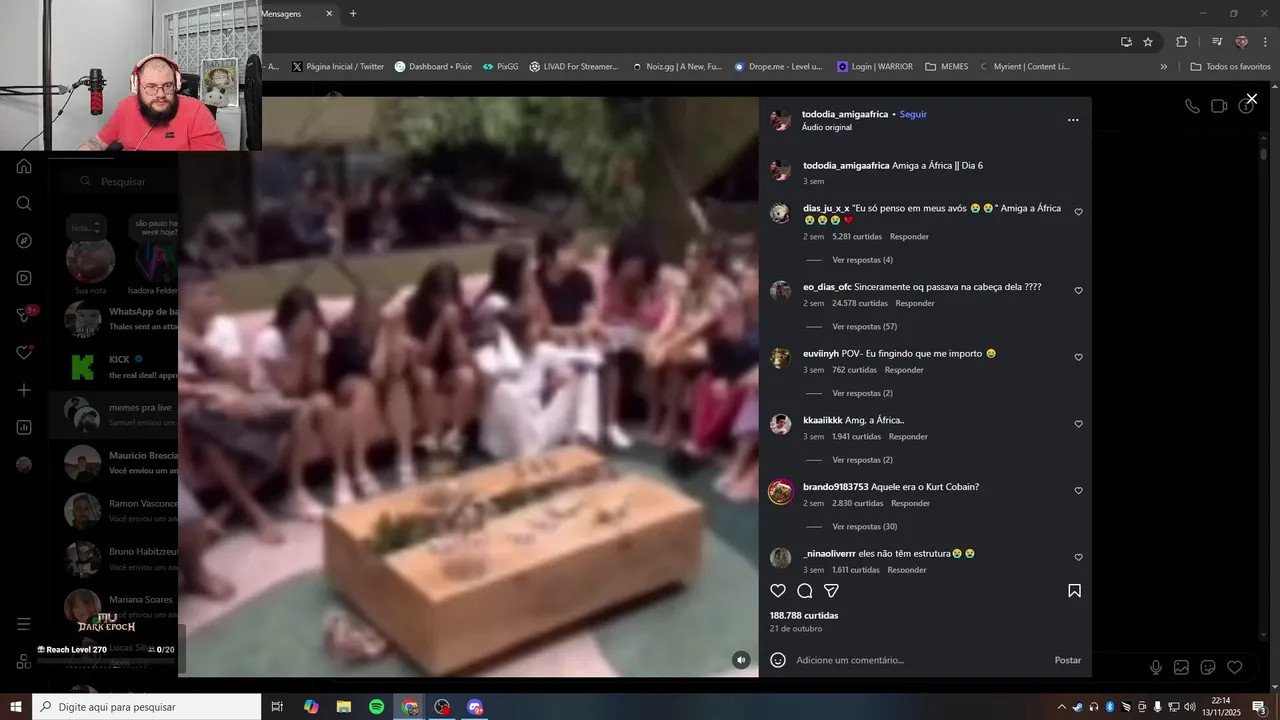Click the voice message microphone in chat

point(1156,667)
